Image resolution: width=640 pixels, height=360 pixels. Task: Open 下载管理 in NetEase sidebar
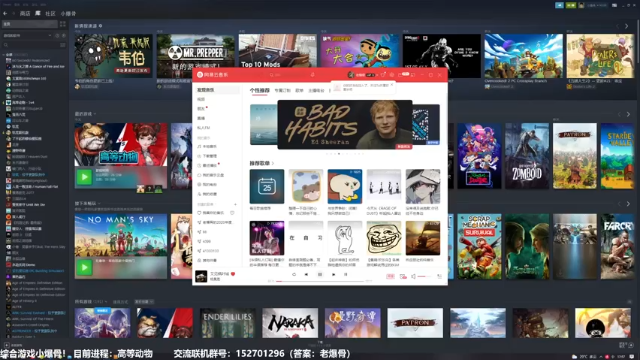coord(207,156)
